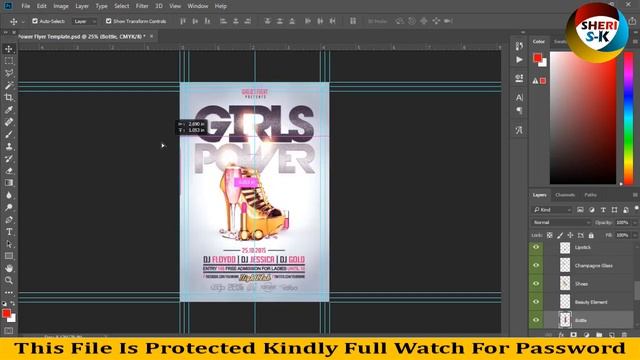Image resolution: width=640 pixels, height=360 pixels.
Task: Hide the Shoes layer
Action: pos(536,284)
